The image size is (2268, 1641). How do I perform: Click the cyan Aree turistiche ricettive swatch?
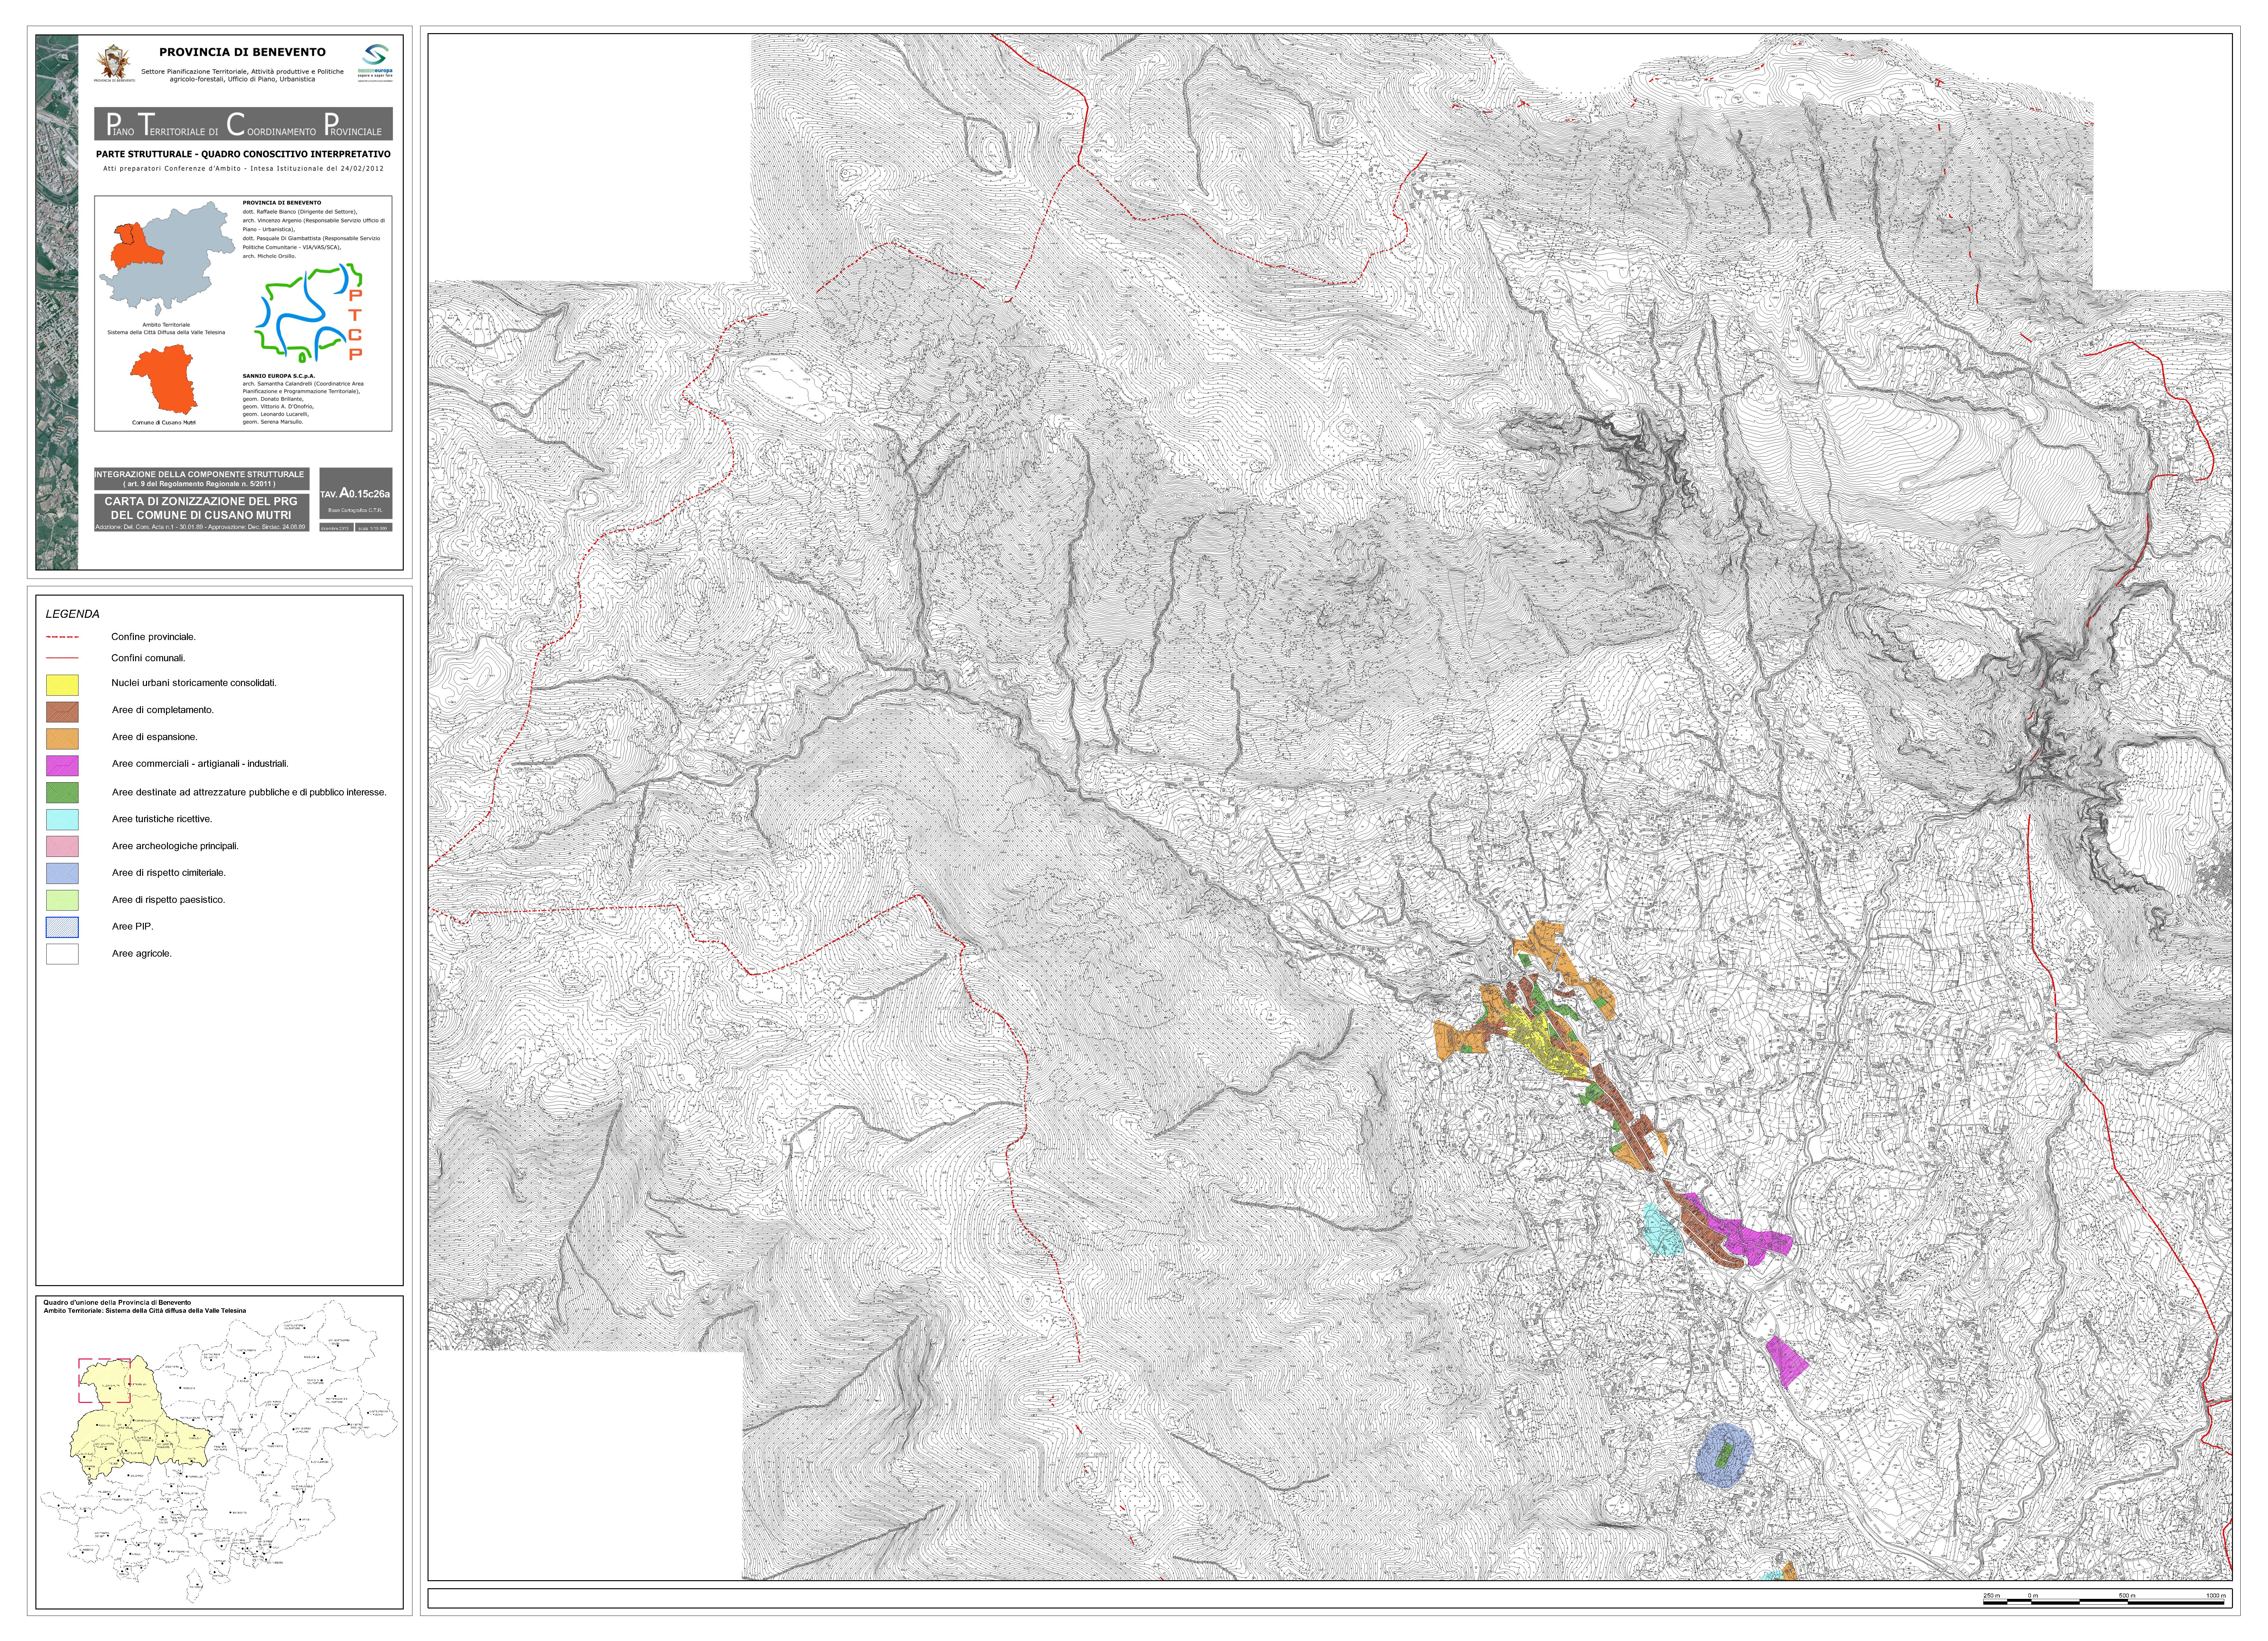pyautogui.click(x=62, y=820)
